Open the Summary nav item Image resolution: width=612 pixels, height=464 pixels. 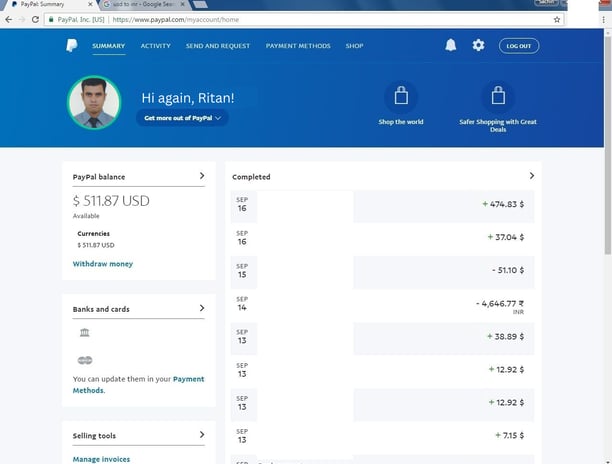109,46
